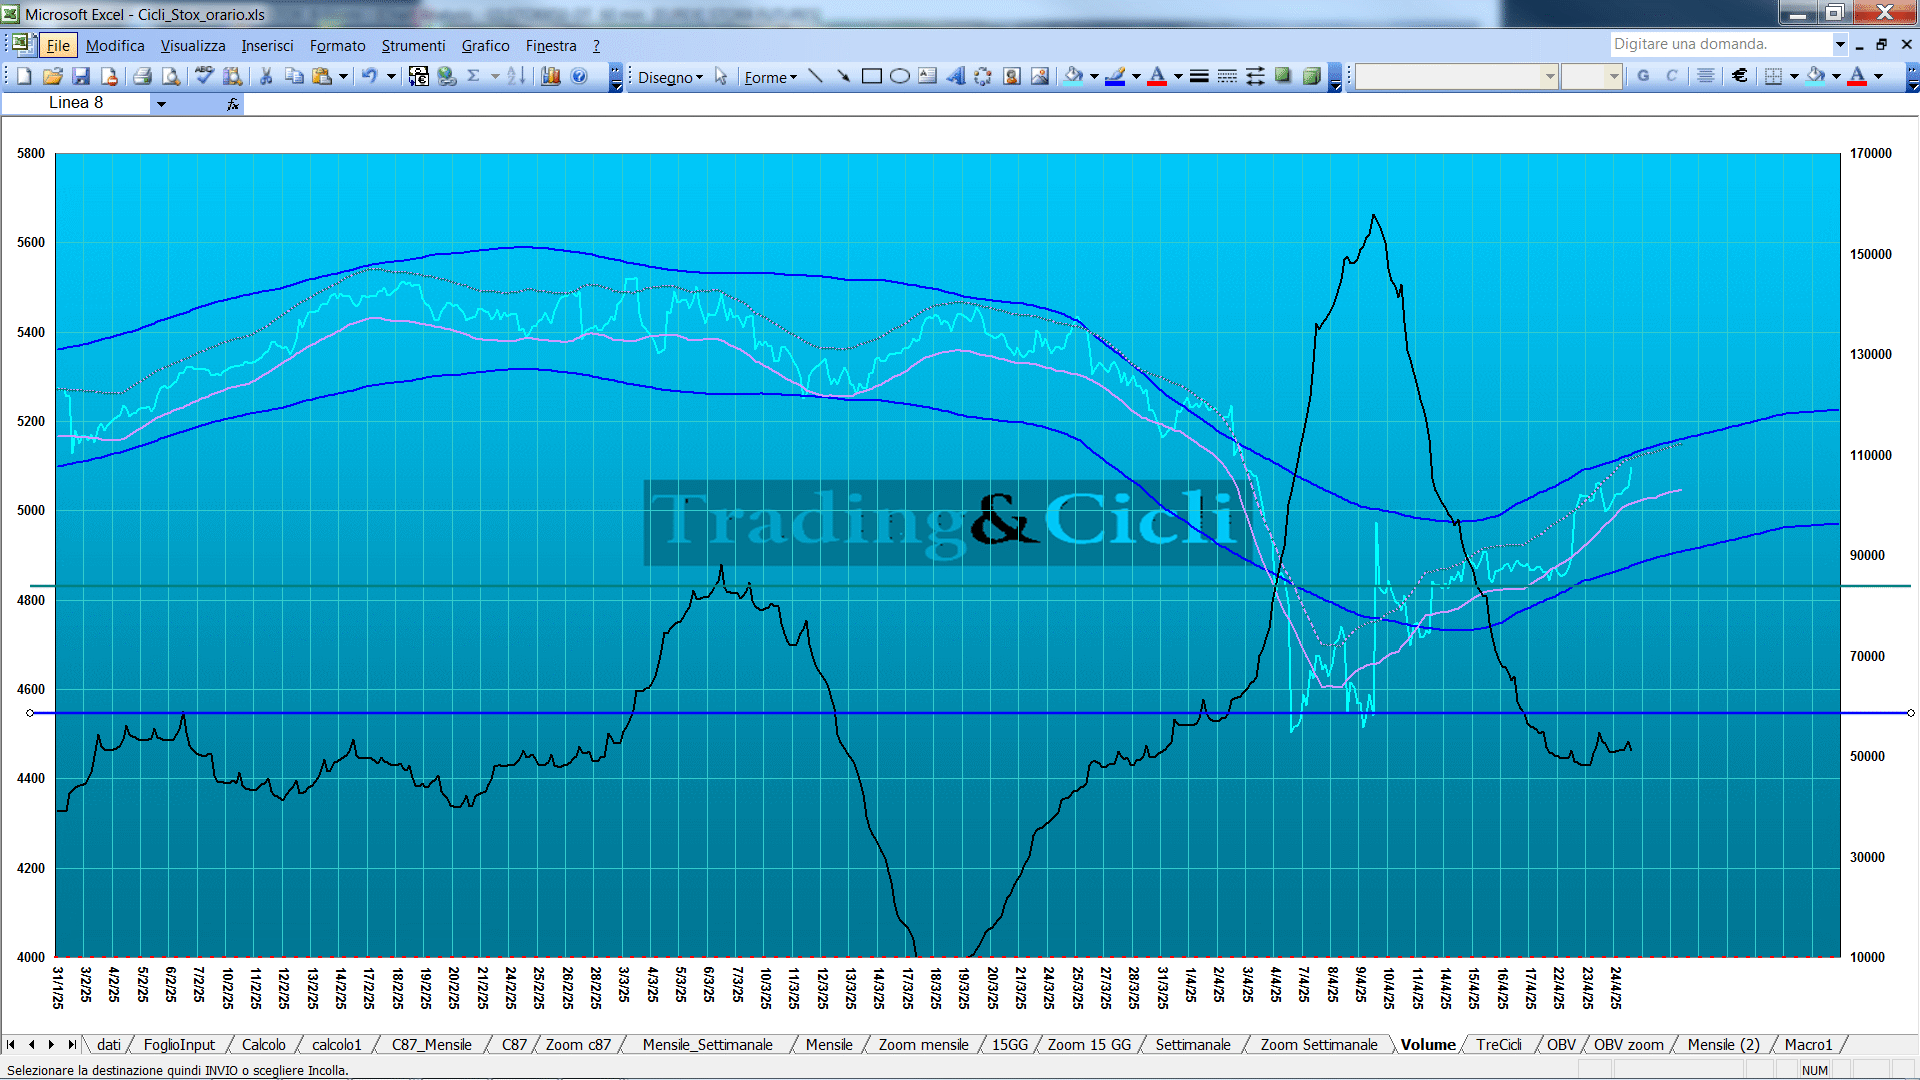The width and height of the screenshot is (1920, 1080).
Task: Click the Select Objects pointer icon
Action: click(x=721, y=76)
